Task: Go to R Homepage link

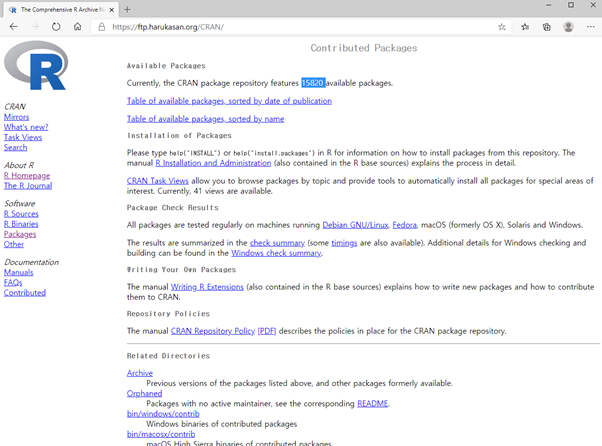Action: click(x=27, y=175)
